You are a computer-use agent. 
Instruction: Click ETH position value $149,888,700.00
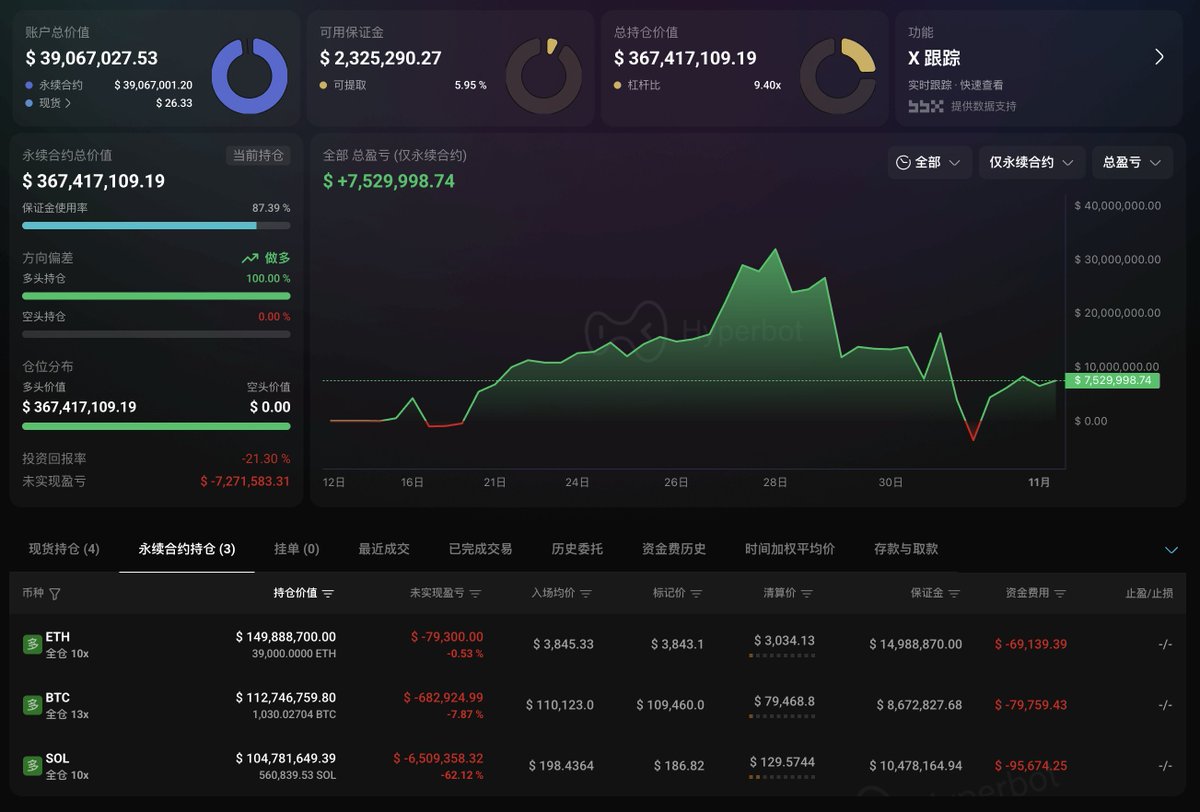[286, 637]
